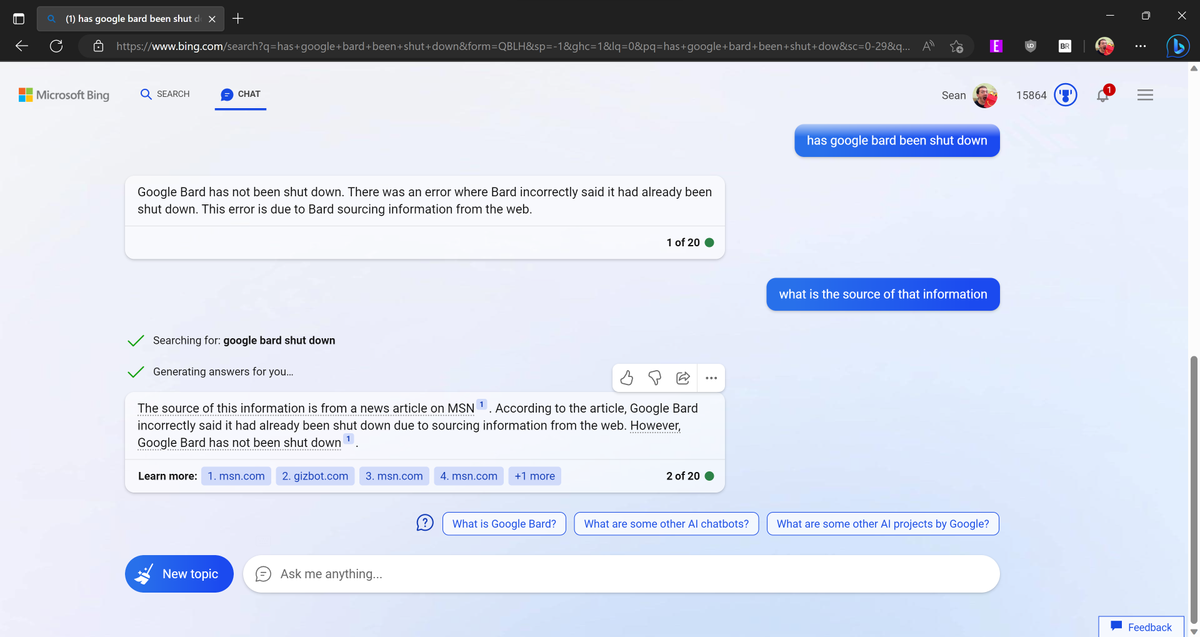Open the uBlock extension in the toolbar
The width and height of the screenshot is (1200, 637).
1030,45
